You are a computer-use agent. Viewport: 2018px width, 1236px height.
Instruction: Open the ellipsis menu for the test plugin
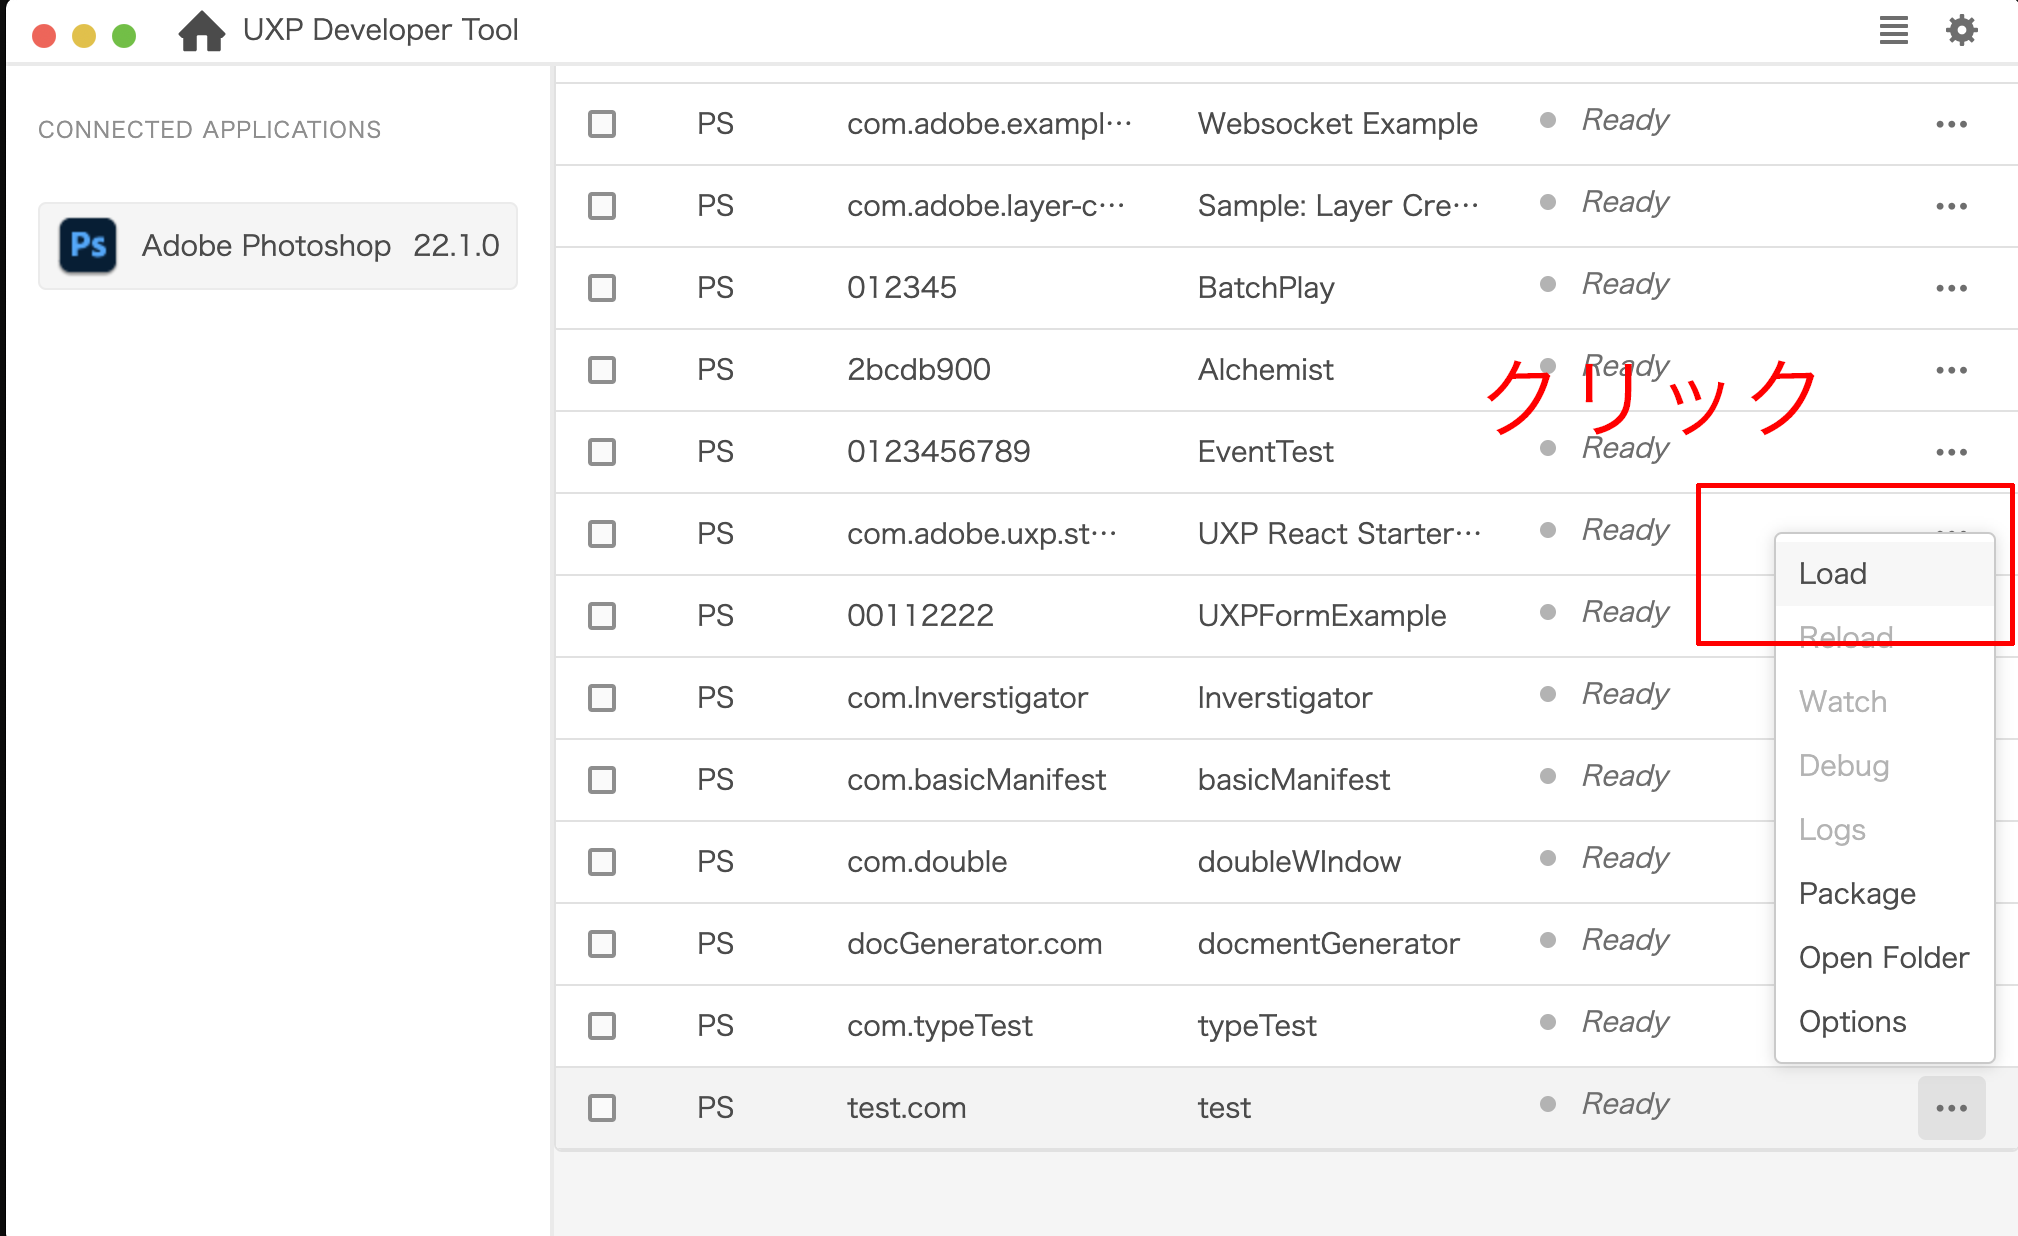(1951, 1107)
